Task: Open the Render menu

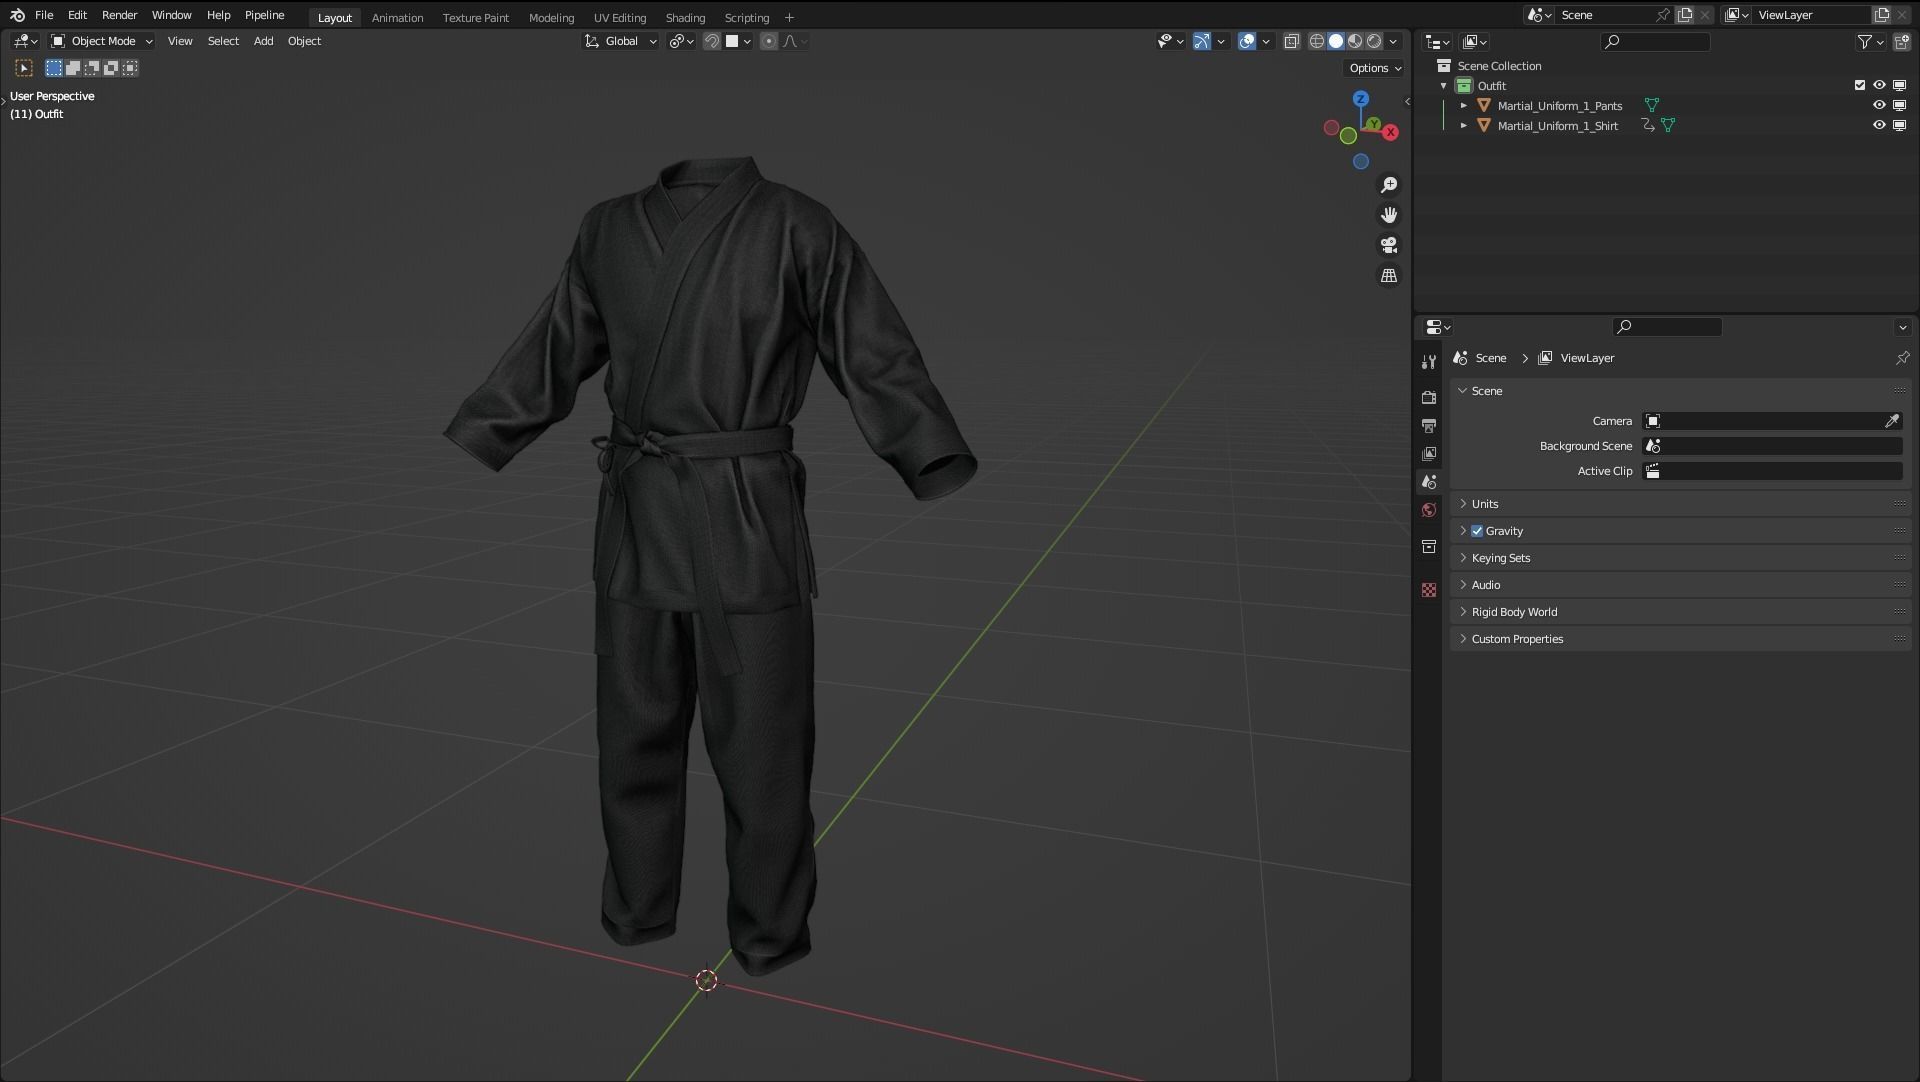Action: pos(119,15)
